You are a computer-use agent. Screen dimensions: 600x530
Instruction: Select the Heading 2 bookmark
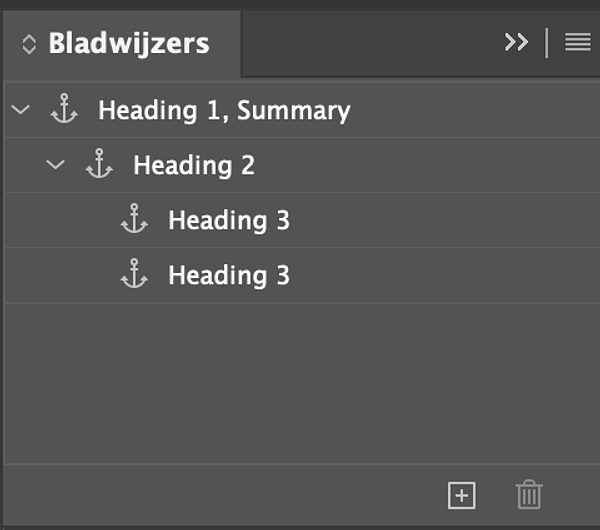194,165
